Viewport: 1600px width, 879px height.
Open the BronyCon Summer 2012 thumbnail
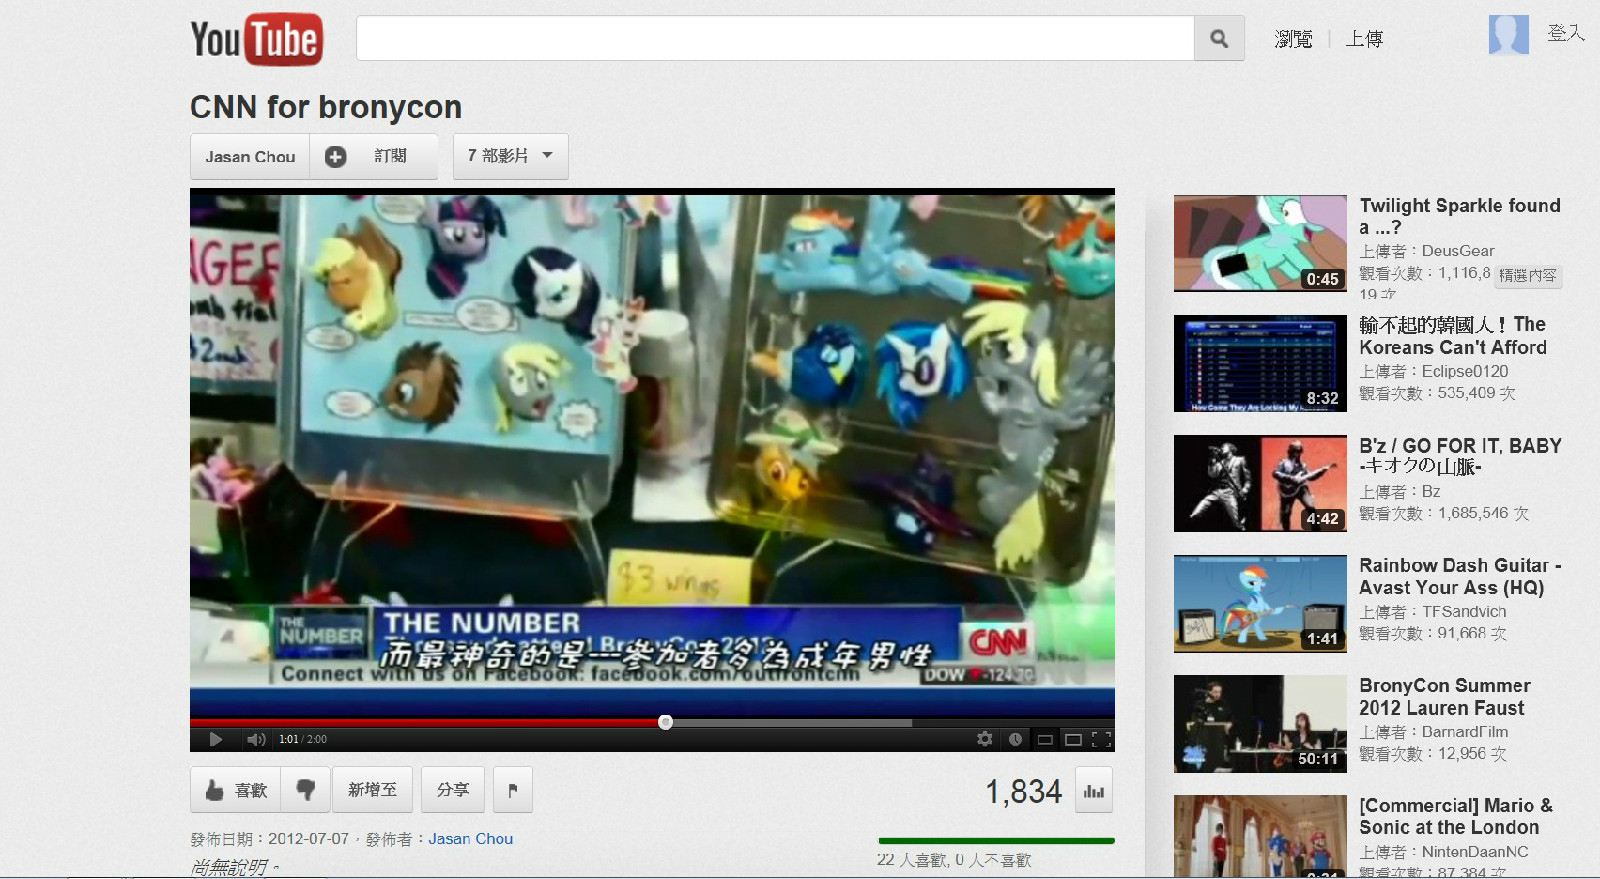(x=1260, y=723)
